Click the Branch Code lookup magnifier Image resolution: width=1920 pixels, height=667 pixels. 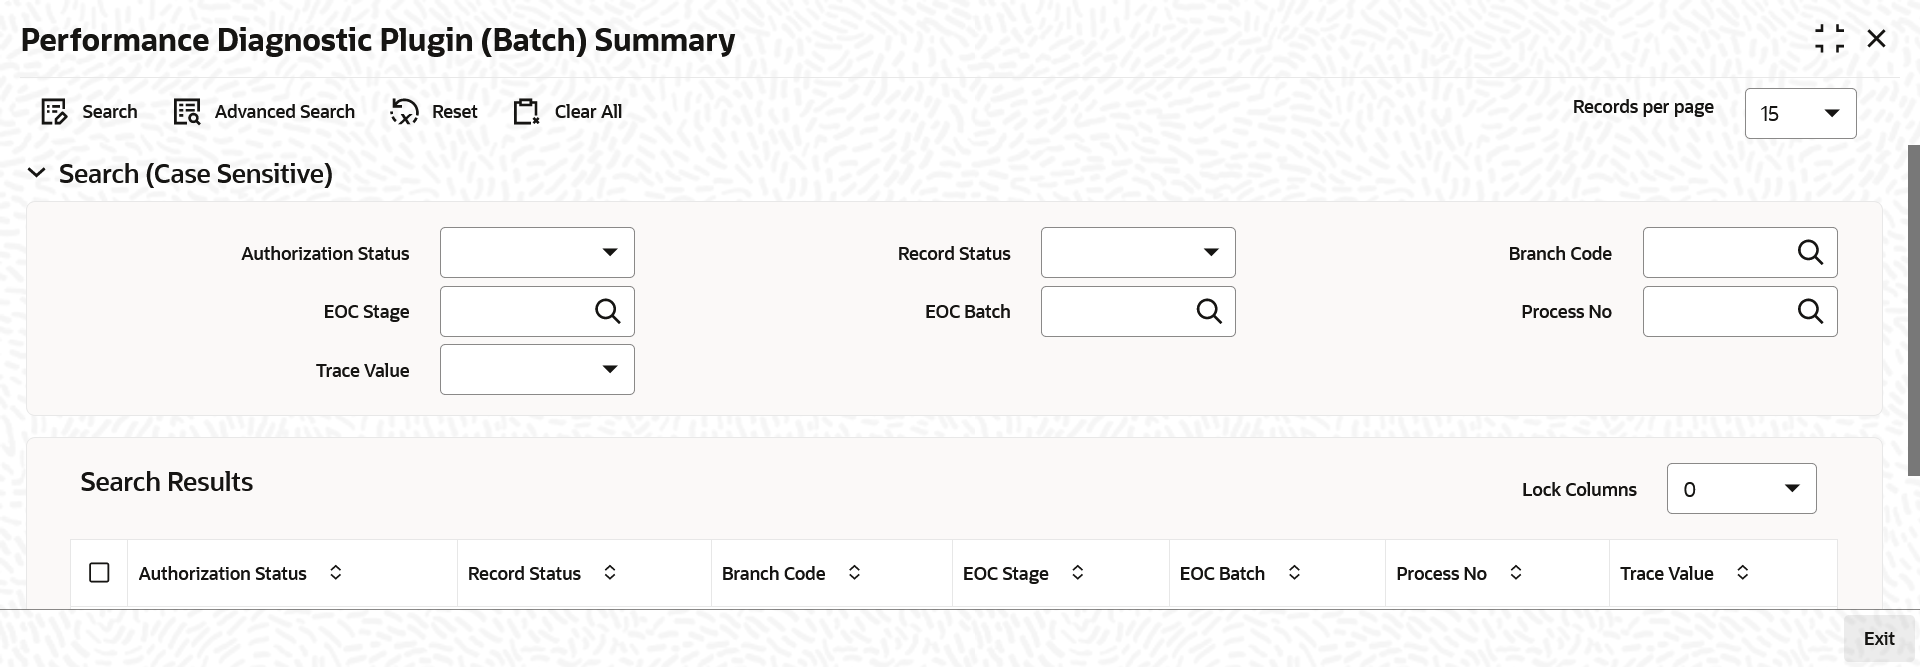[x=1811, y=252]
